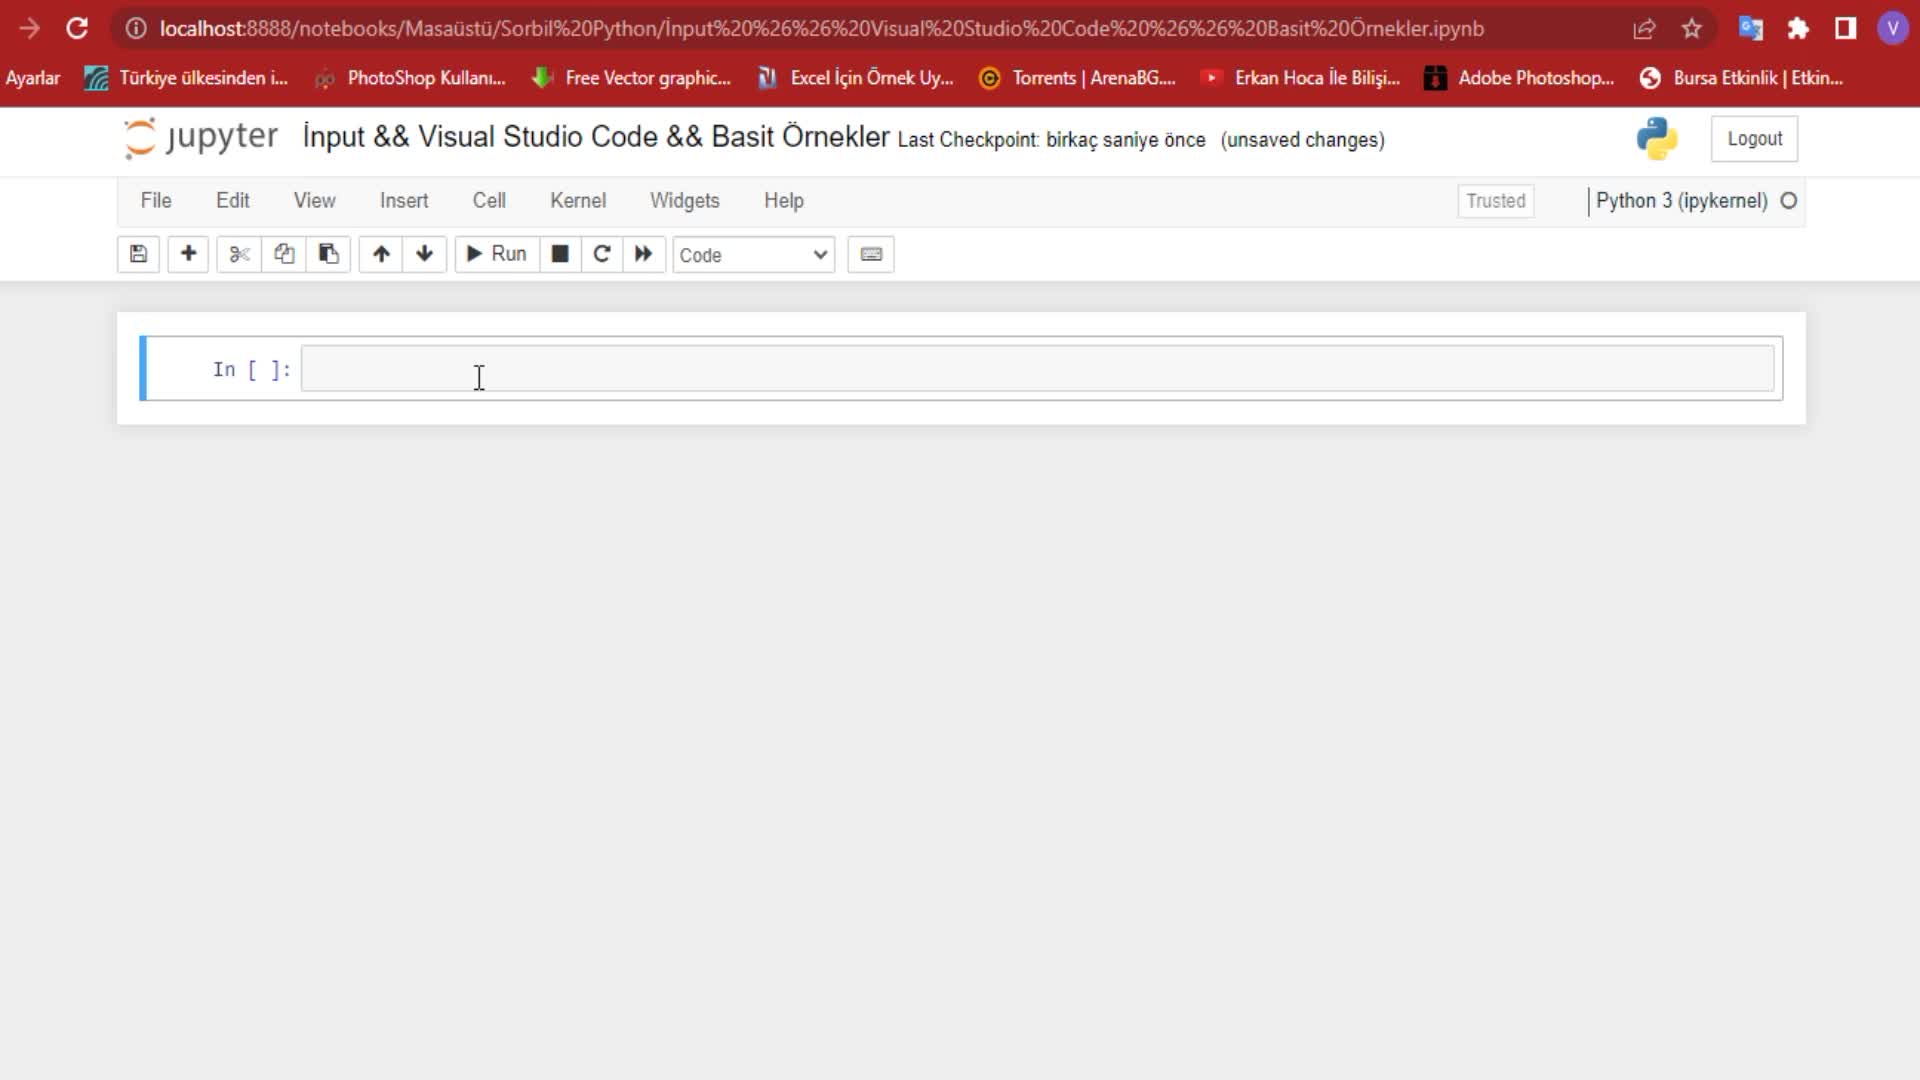The width and height of the screenshot is (1920, 1080).
Task: Click the save and checkpoint icon
Action: pyautogui.click(x=138, y=254)
